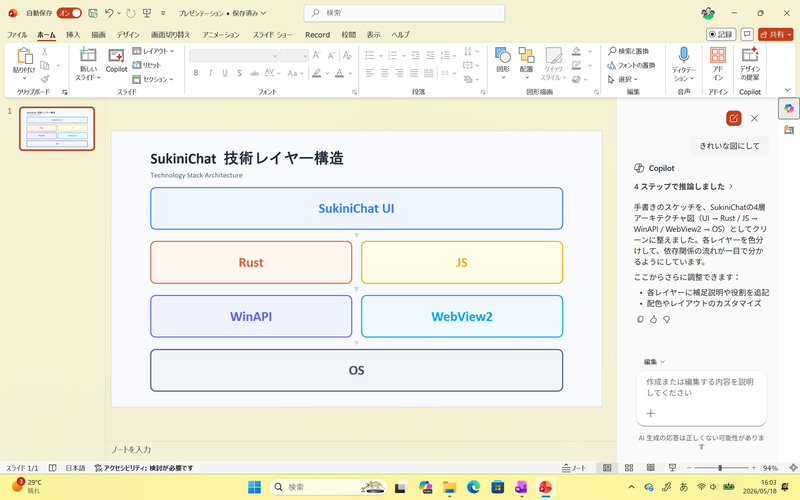Click the search box in the title bar
This screenshot has width=800, height=500.
[x=404, y=13]
